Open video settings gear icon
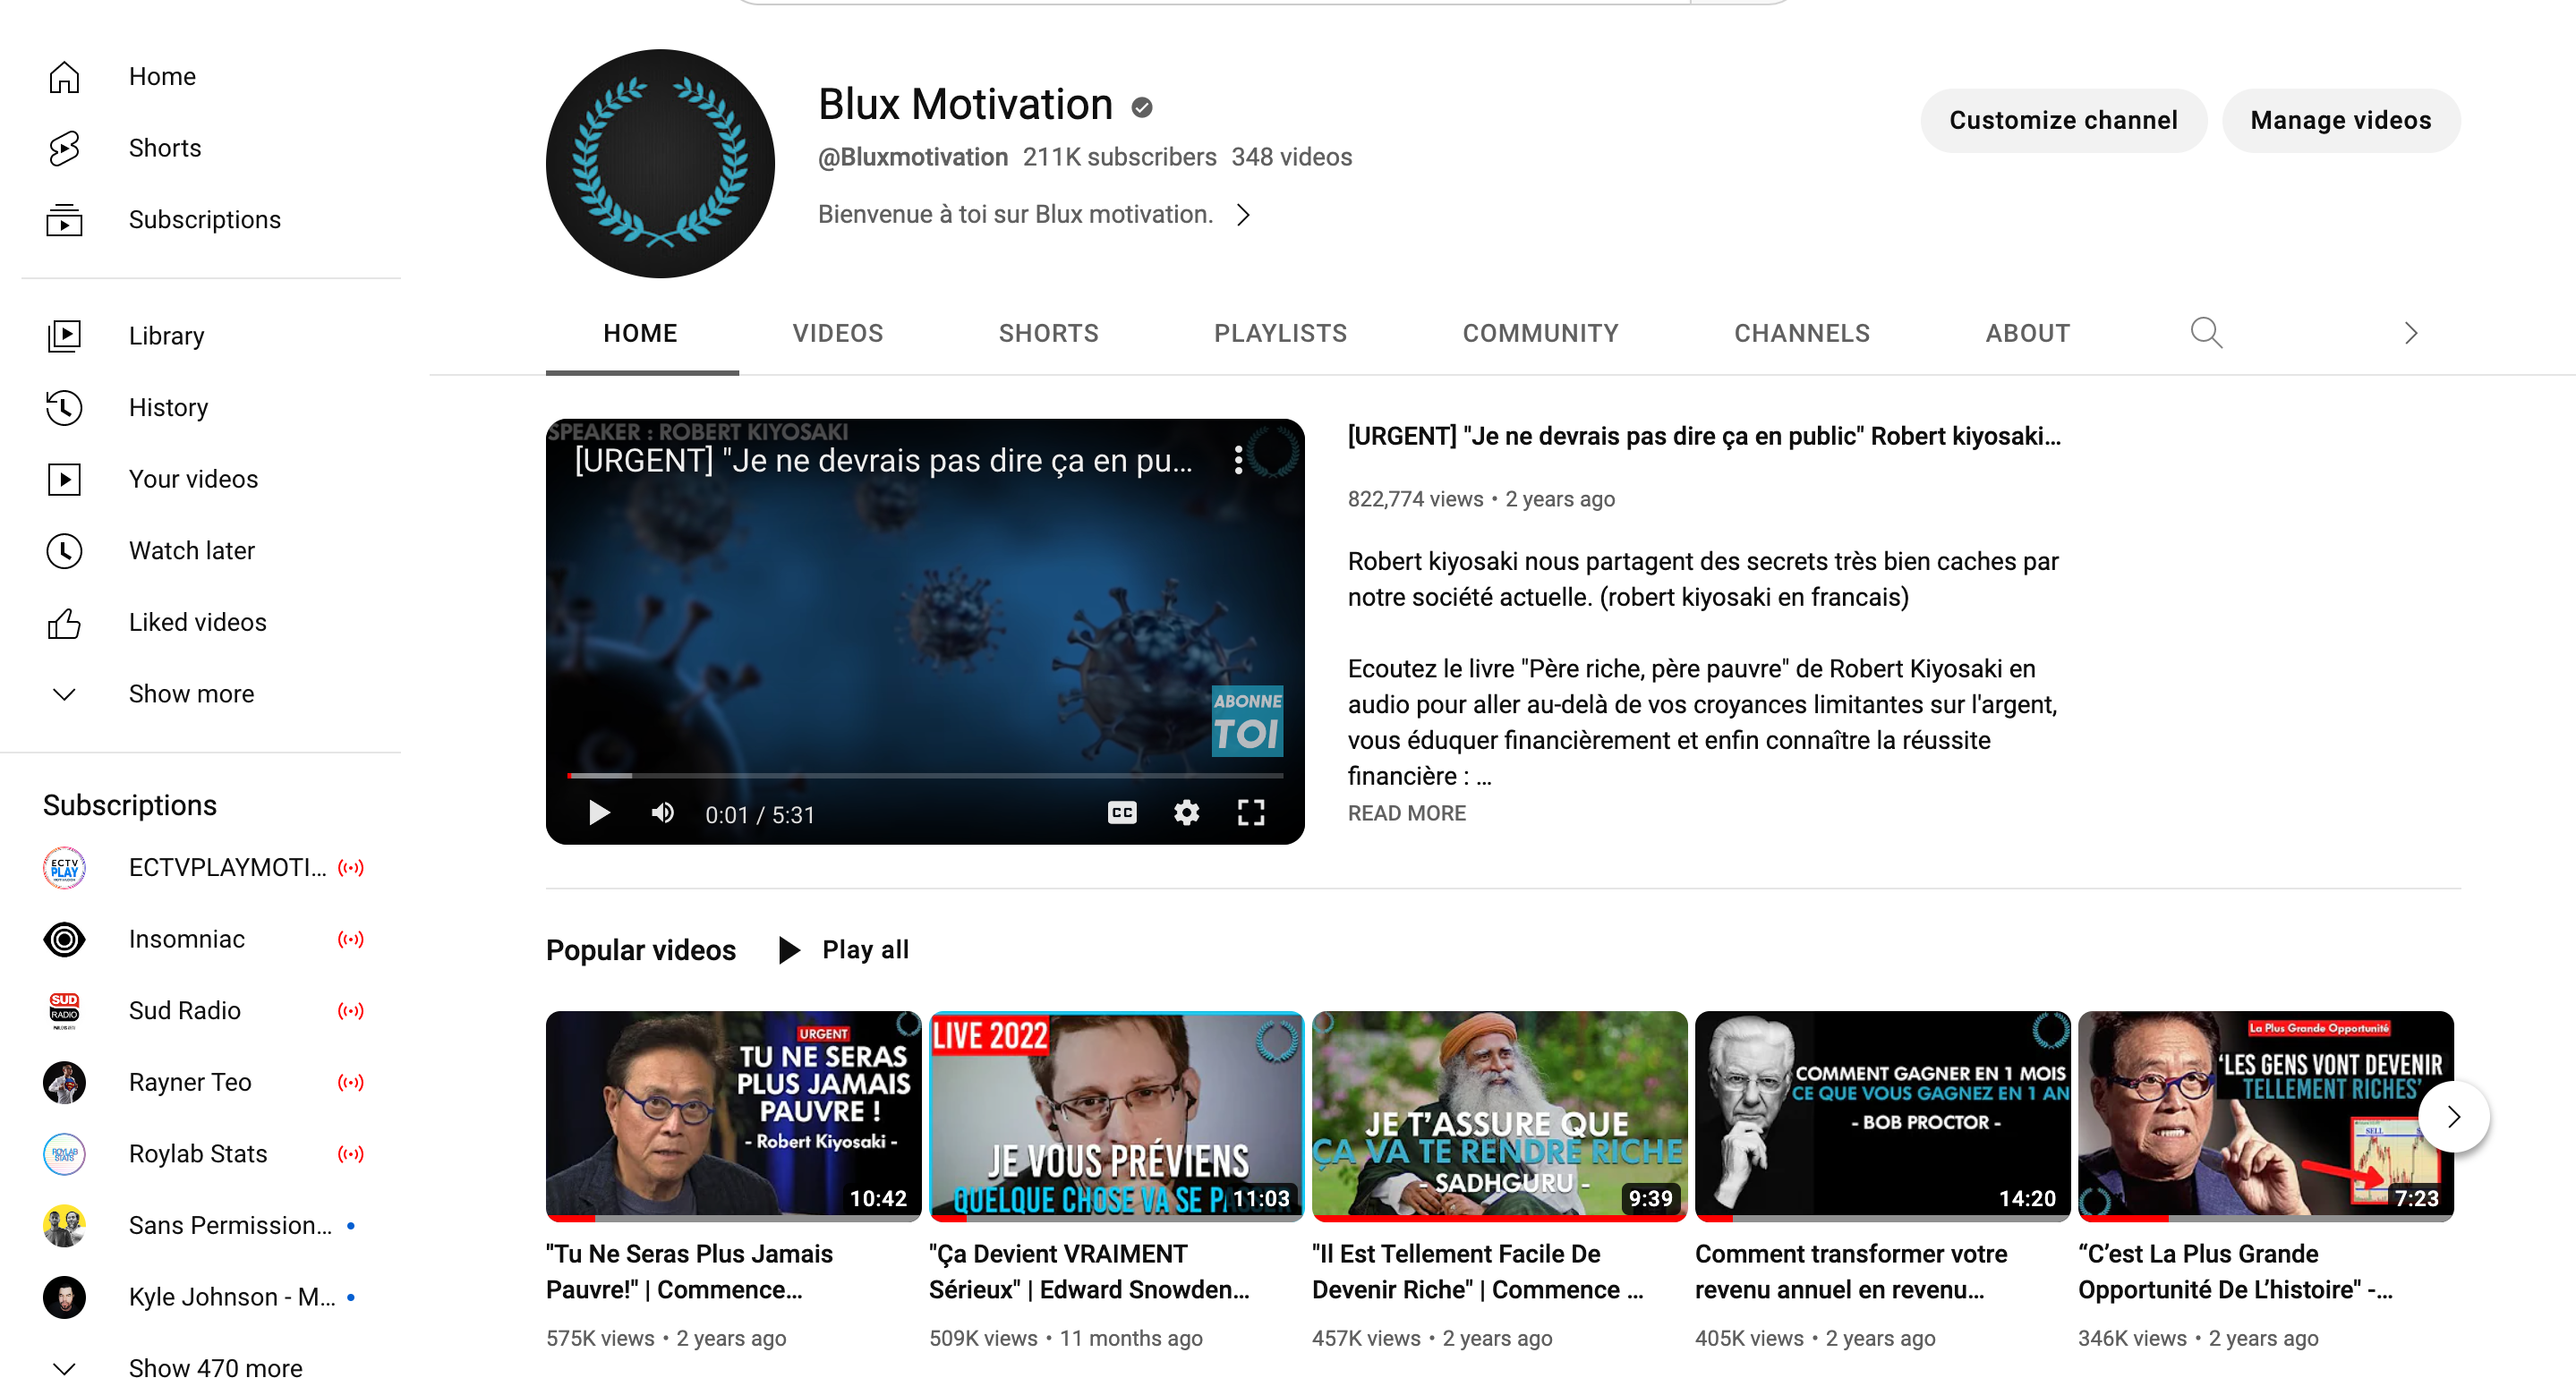 click(x=1186, y=813)
